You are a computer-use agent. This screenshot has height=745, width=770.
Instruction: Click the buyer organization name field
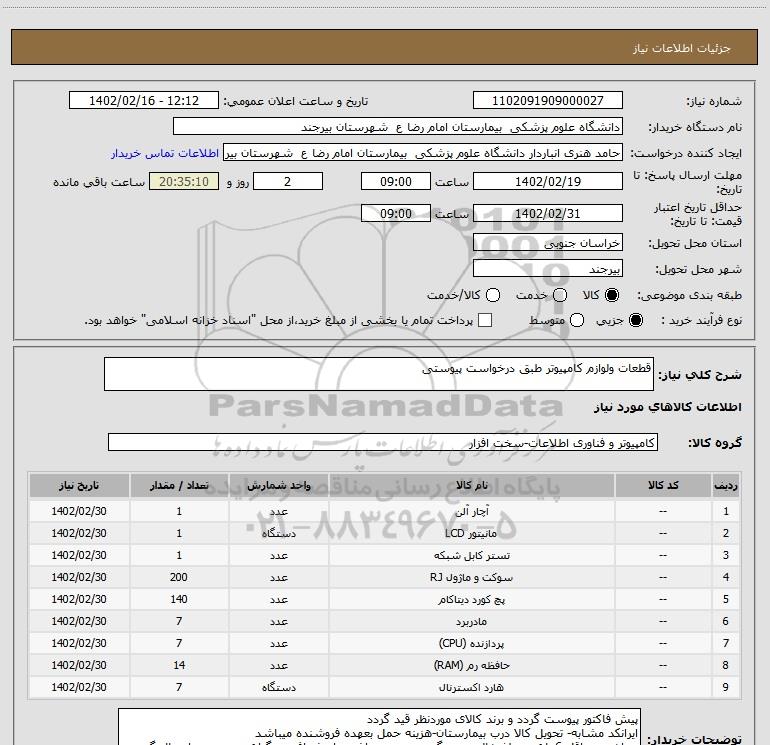pos(398,127)
